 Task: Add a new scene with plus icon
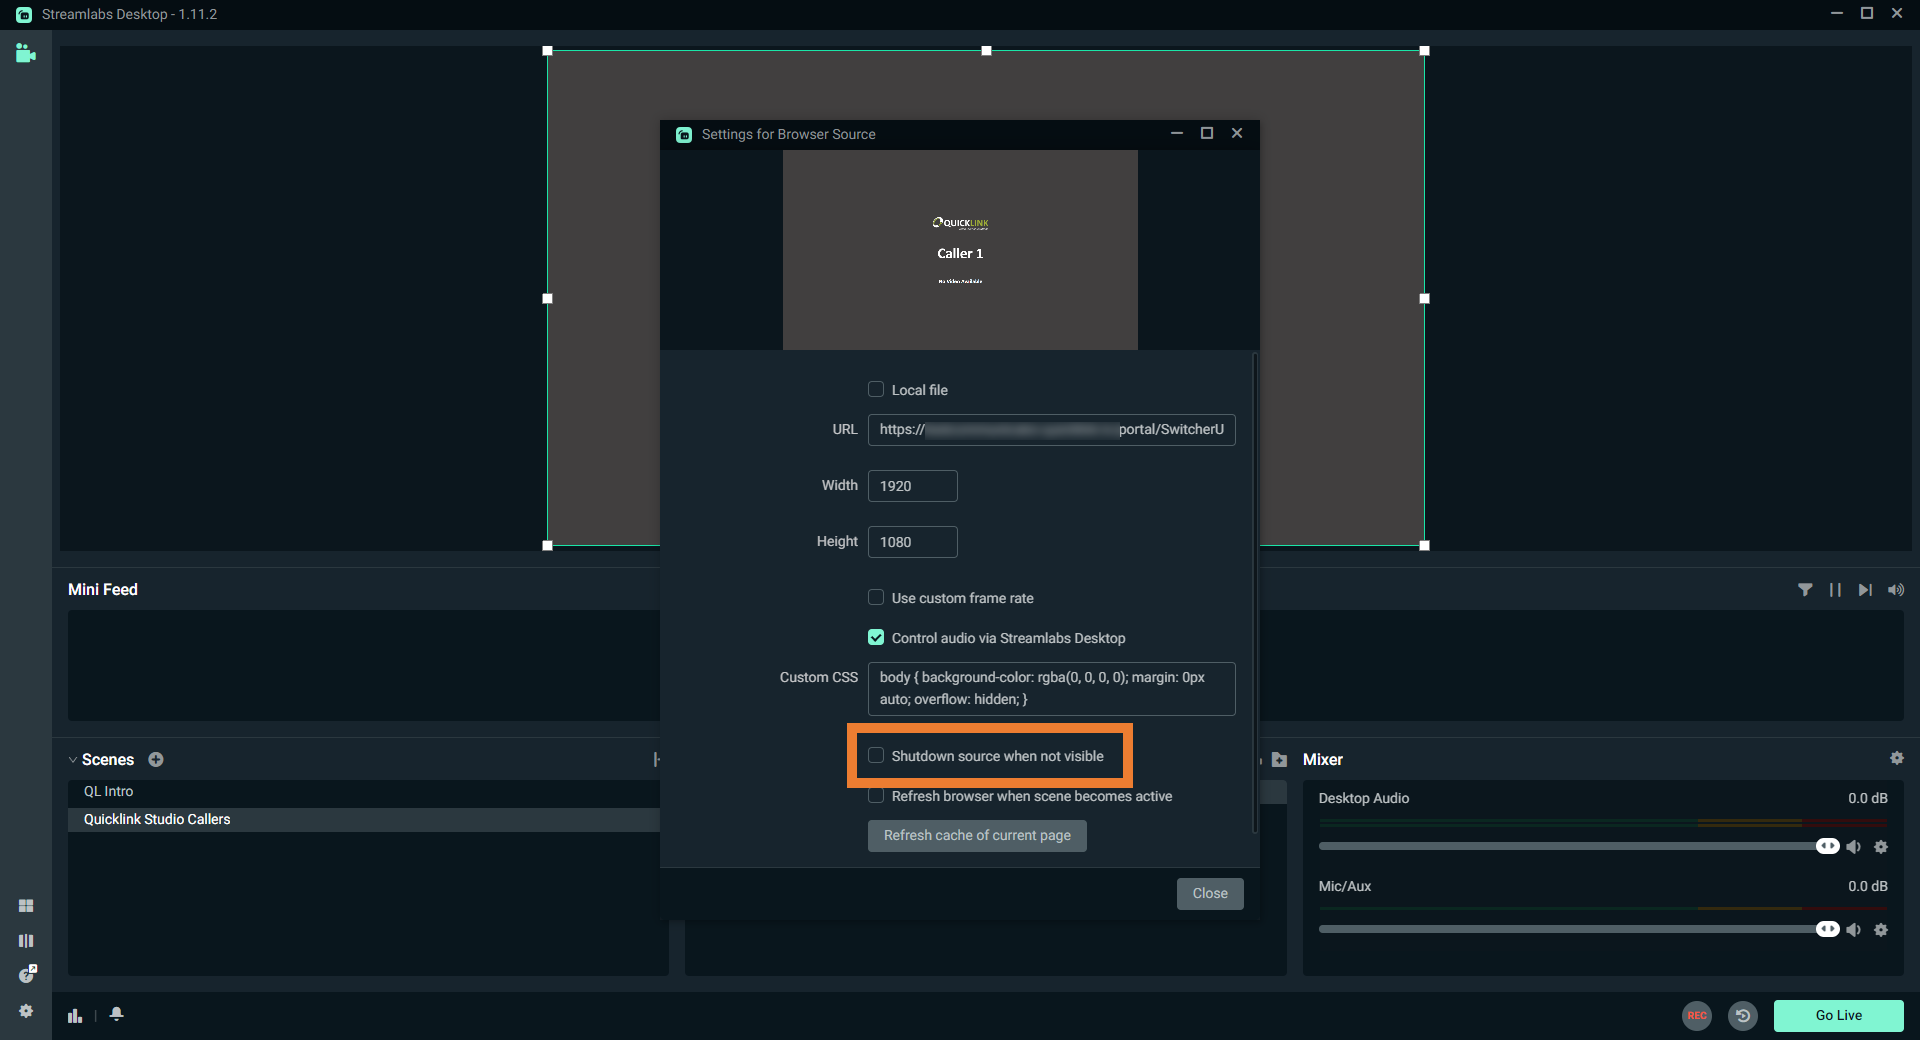(156, 760)
